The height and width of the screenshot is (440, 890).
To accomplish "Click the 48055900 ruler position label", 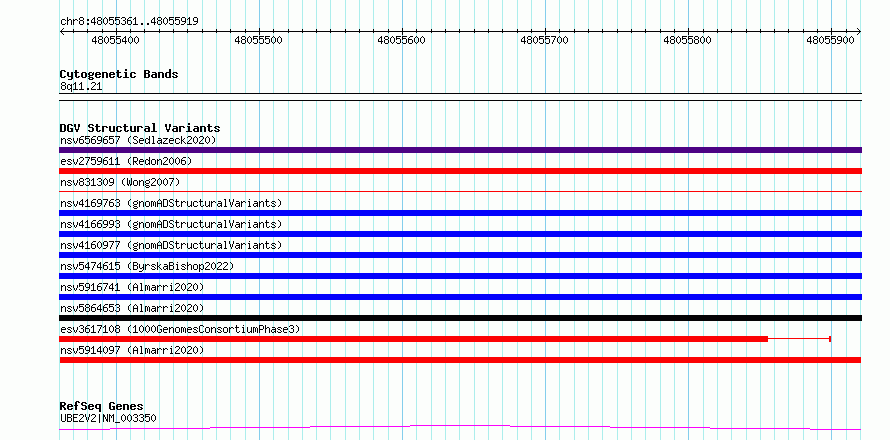I will [x=830, y=41].
